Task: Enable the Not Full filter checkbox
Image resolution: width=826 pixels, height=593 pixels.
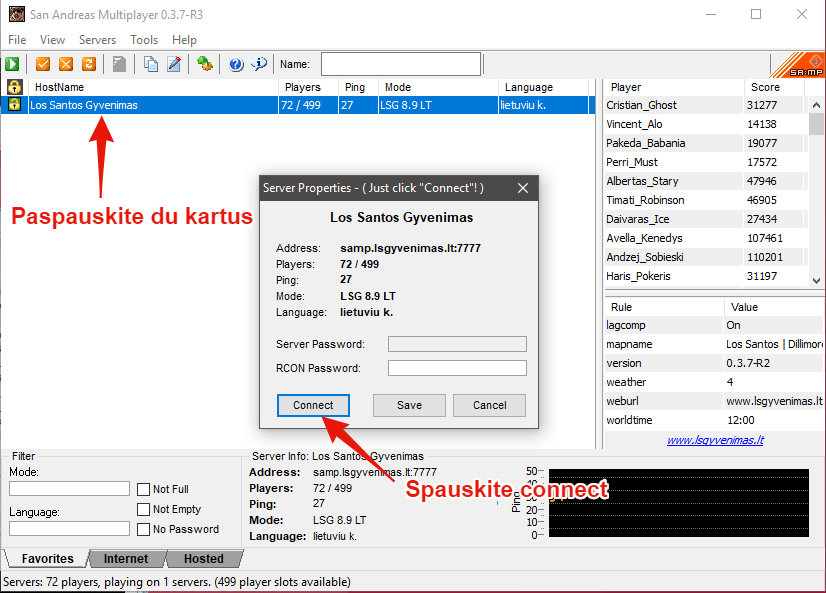Action: point(144,490)
